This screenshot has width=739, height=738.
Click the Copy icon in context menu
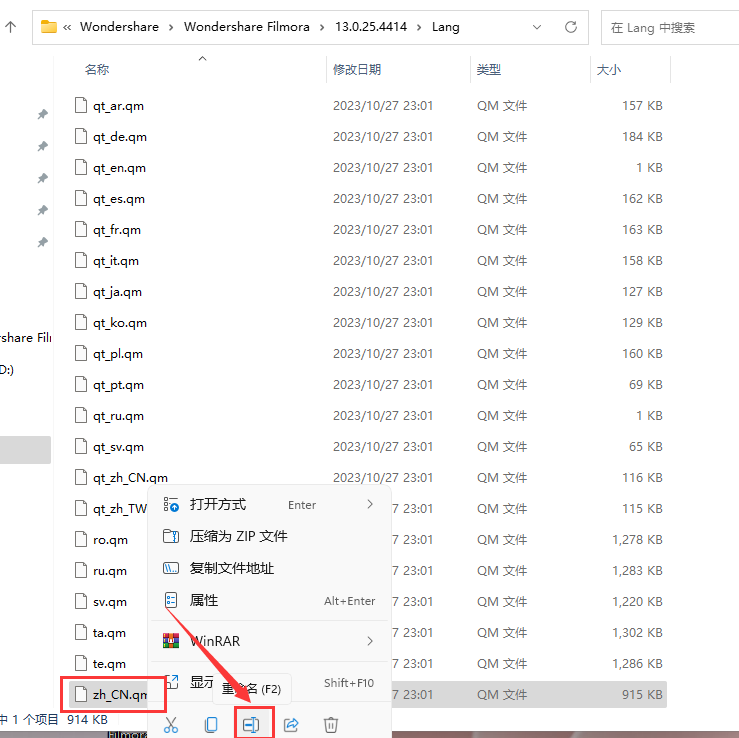(x=211, y=724)
